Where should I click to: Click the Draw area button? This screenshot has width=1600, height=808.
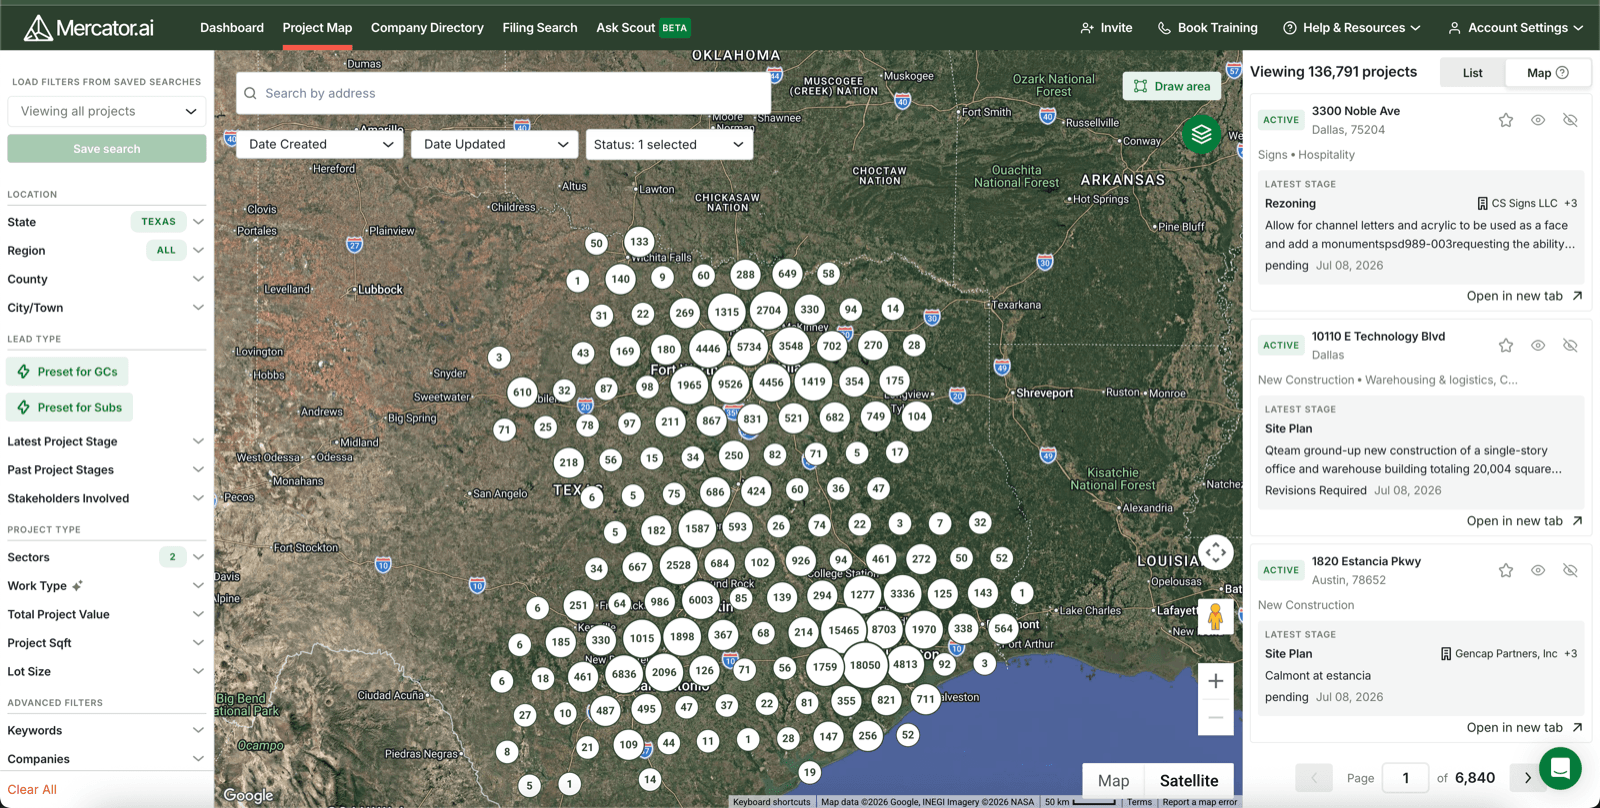(1172, 86)
